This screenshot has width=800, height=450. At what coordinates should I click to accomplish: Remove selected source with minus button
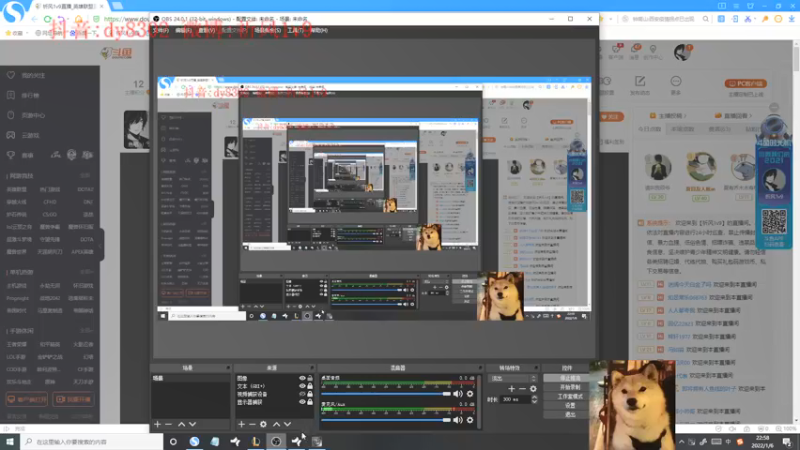252,424
